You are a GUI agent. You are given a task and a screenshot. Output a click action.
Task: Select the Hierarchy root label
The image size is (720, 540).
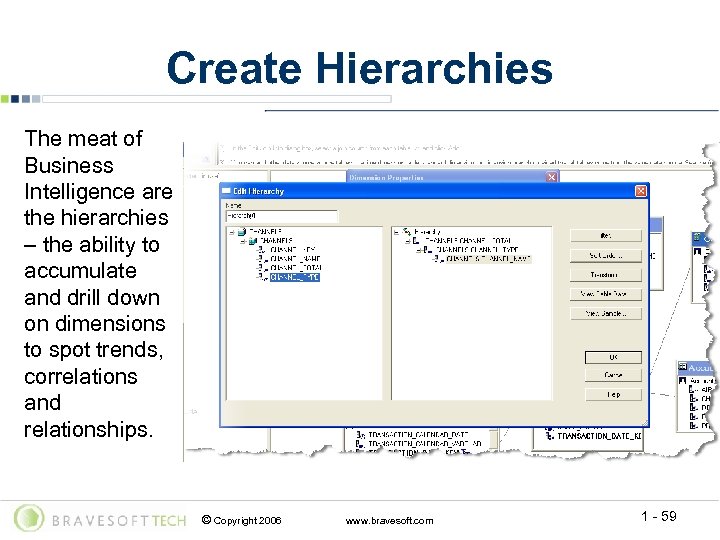(428, 231)
